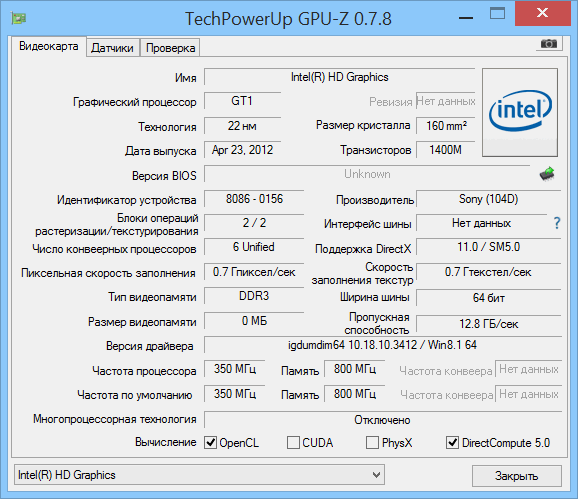The image size is (578, 499).
Task: Toggle the OpenCL checkbox
Action: click(x=210, y=442)
